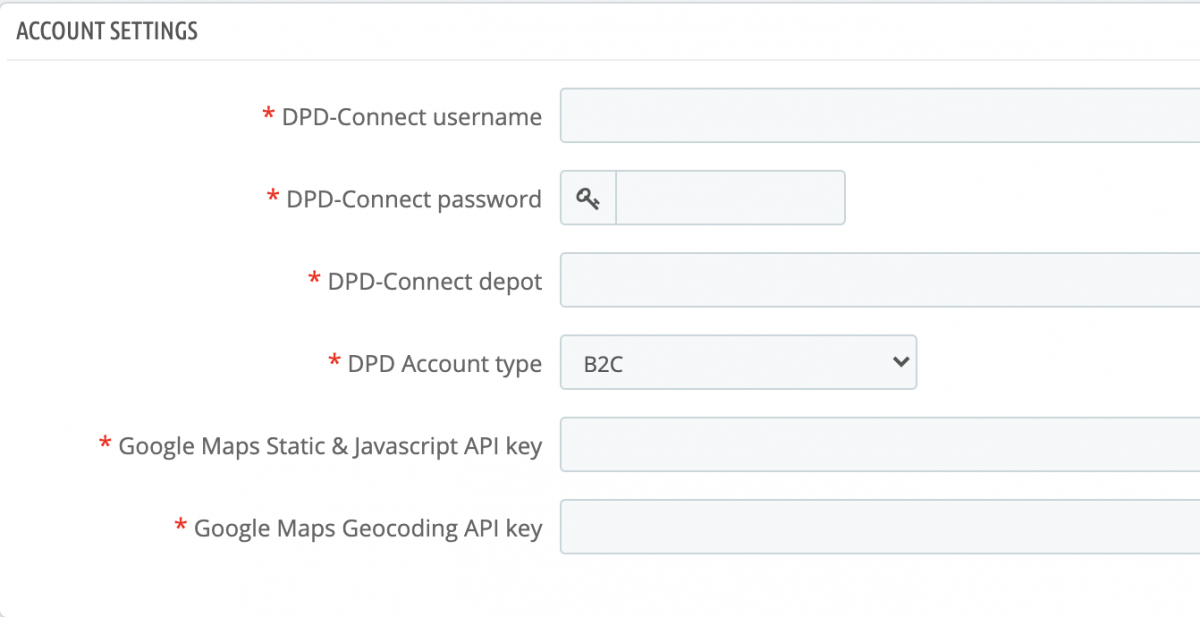This screenshot has height=617, width=1200.
Task: Click the Google Maps Static & Javascript API key label
Action: click(x=330, y=446)
